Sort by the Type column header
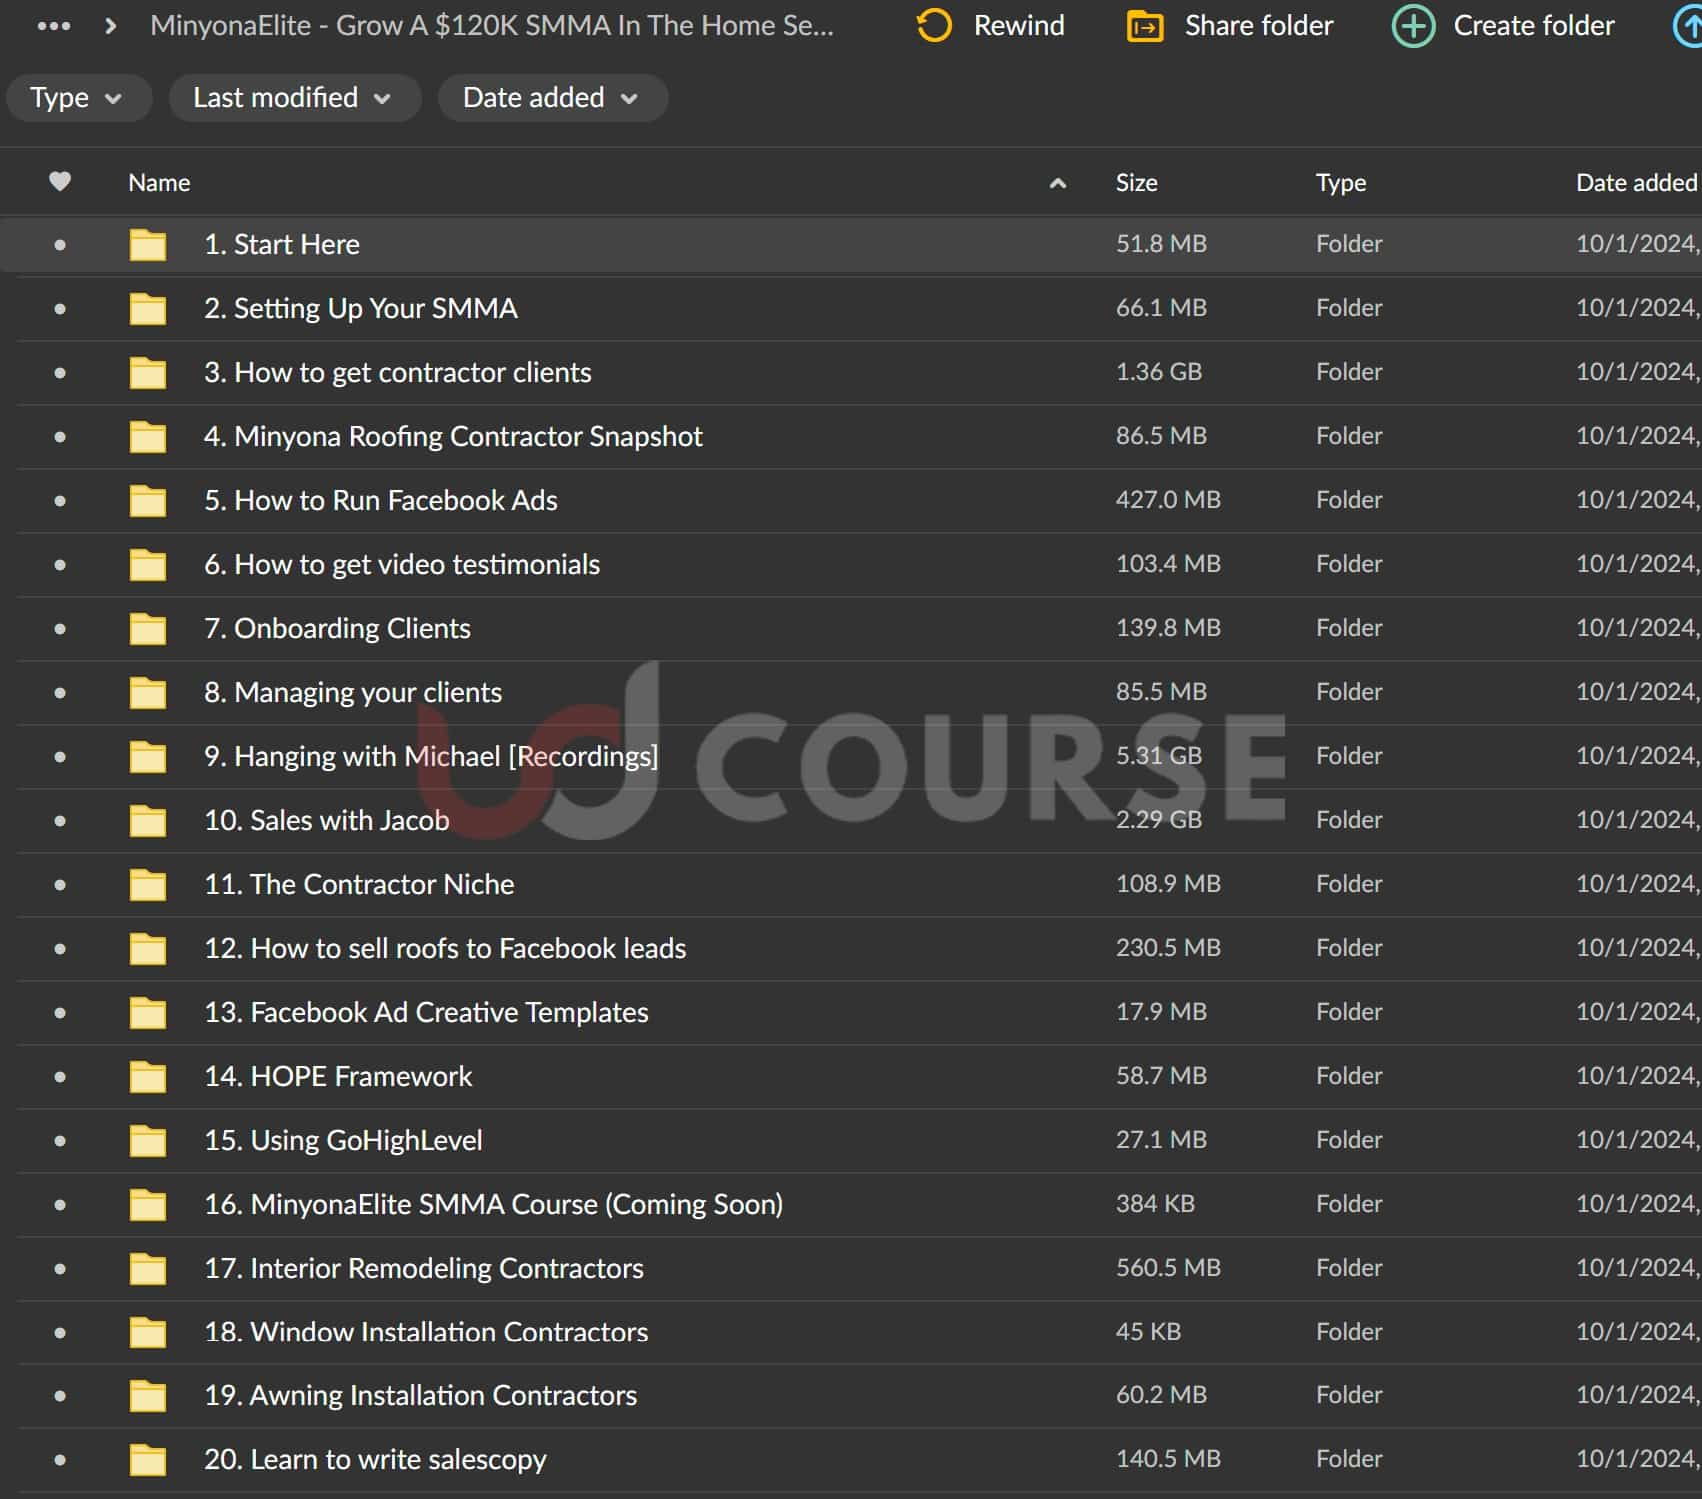The image size is (1702, 1499). tap(1340, 183)
